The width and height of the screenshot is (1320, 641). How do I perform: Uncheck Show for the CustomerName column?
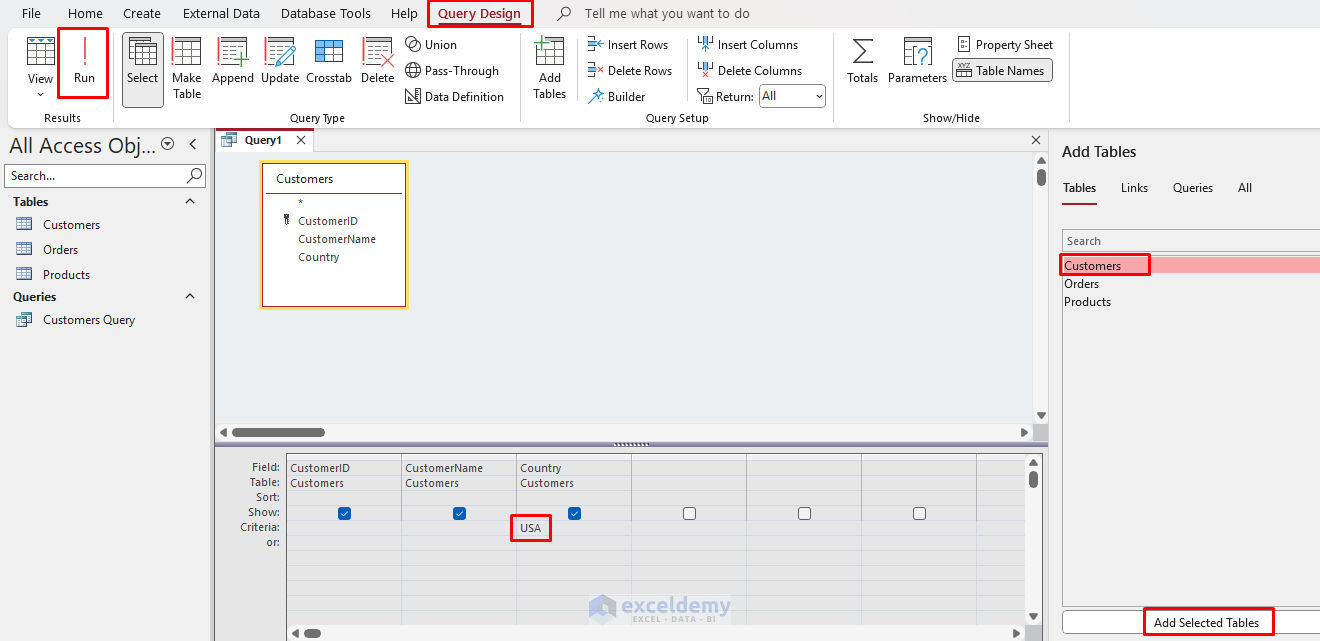[459, 513]
